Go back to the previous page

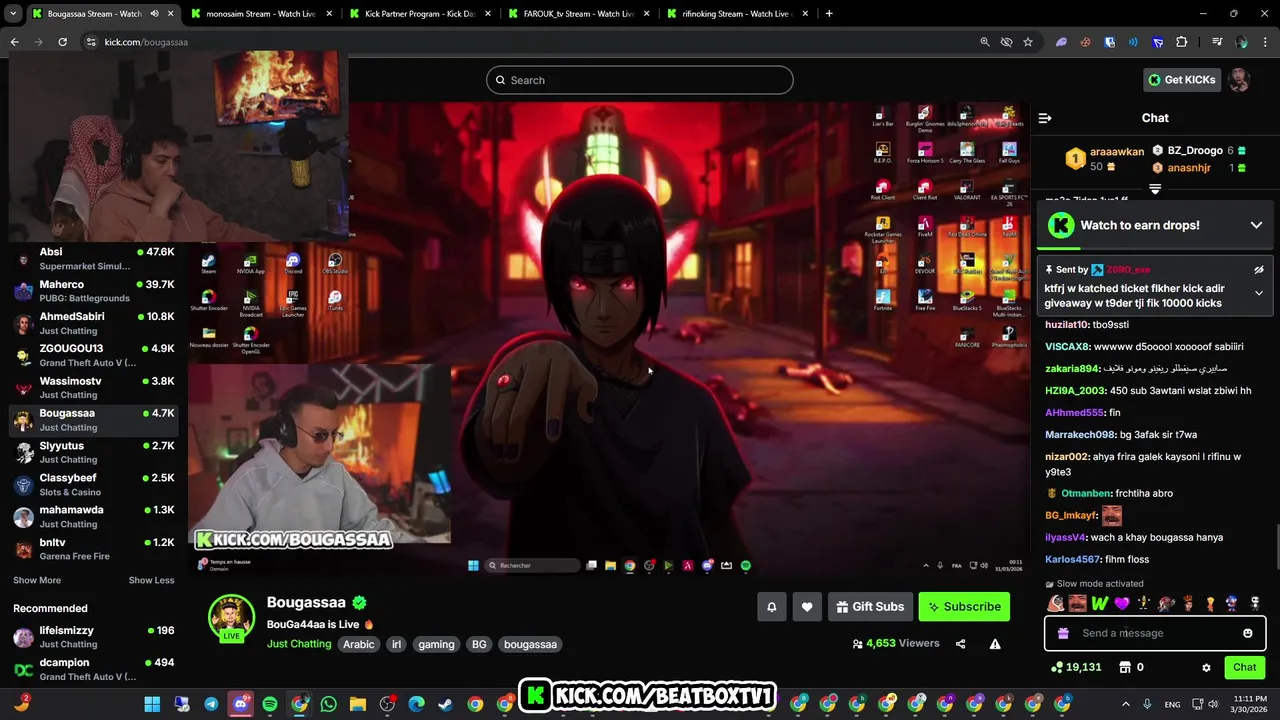[14, 42]
